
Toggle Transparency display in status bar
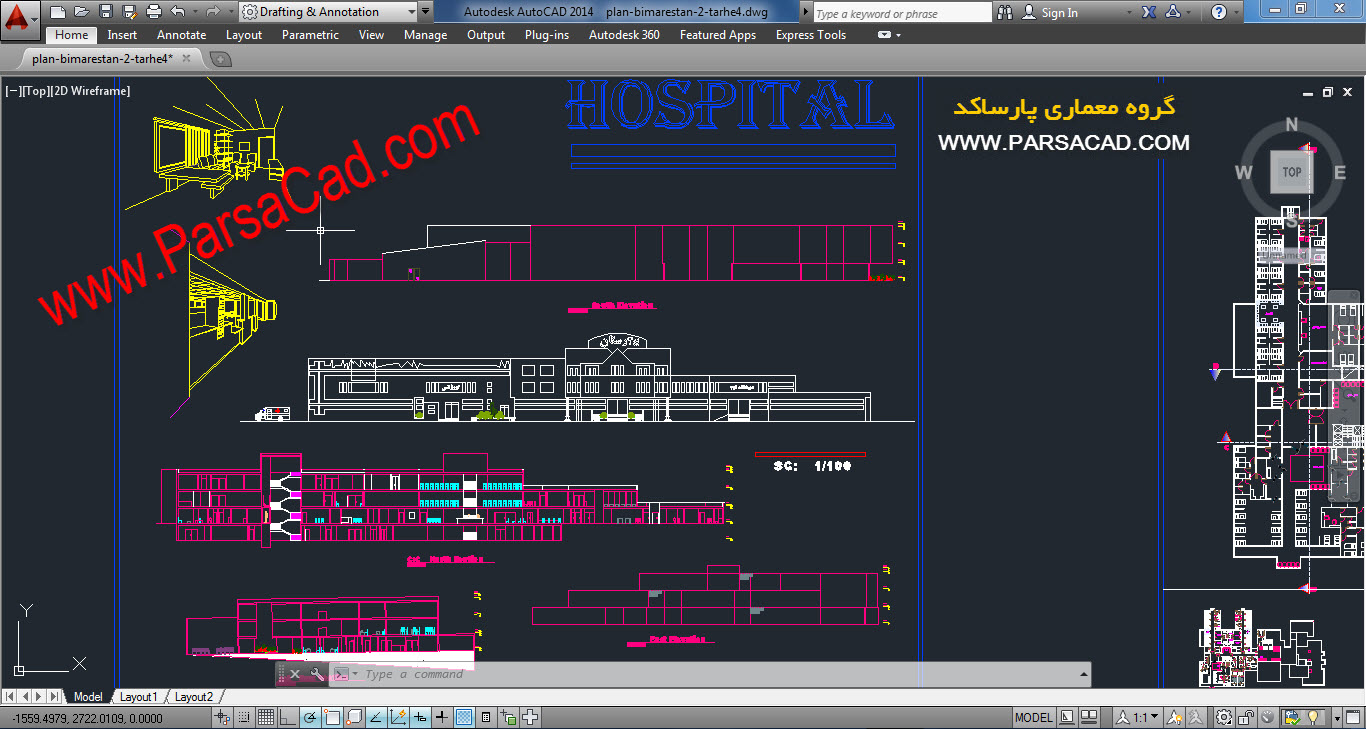464,717
